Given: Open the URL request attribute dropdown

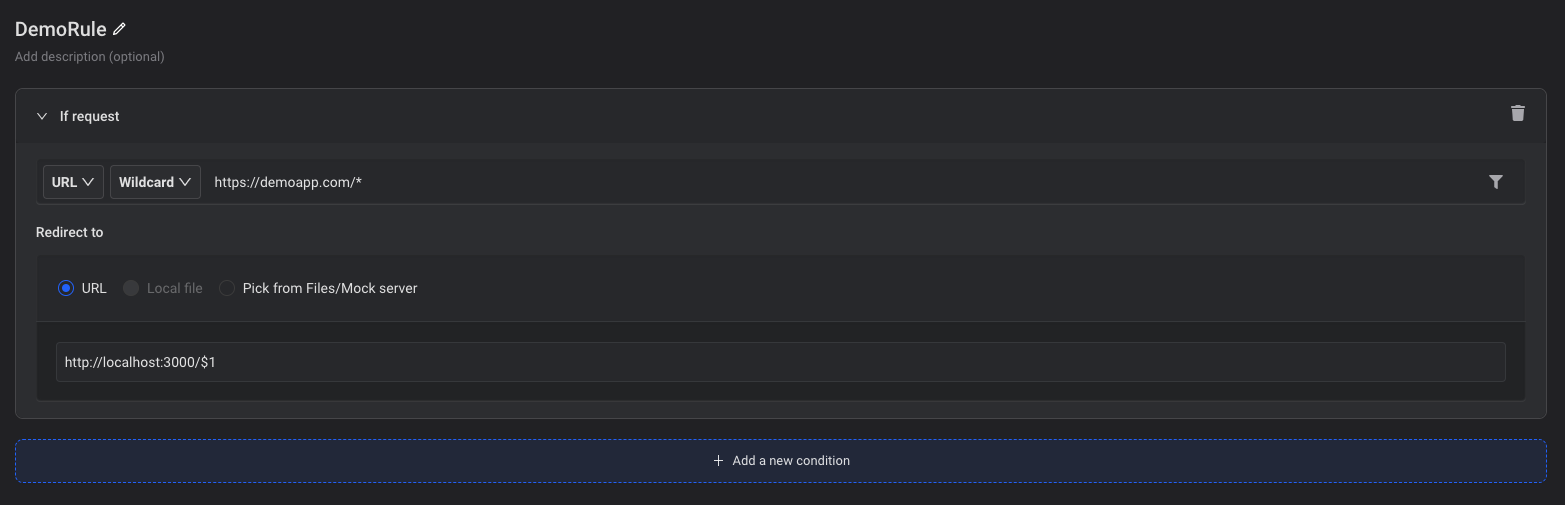Looking at the screenshot, I should tap(73, 182).
